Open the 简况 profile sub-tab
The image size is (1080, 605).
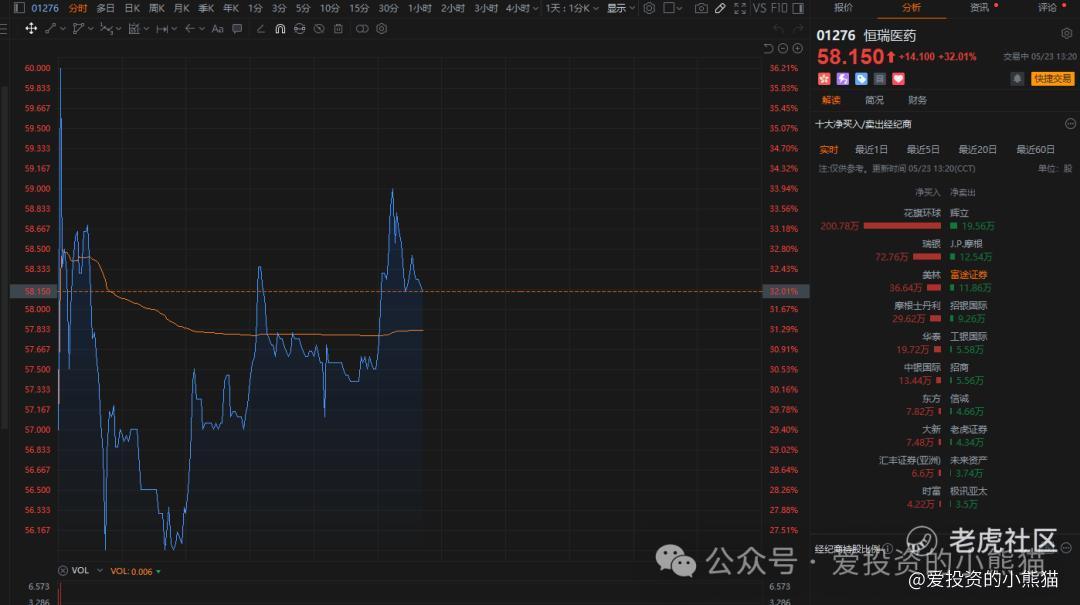[874, 100]
